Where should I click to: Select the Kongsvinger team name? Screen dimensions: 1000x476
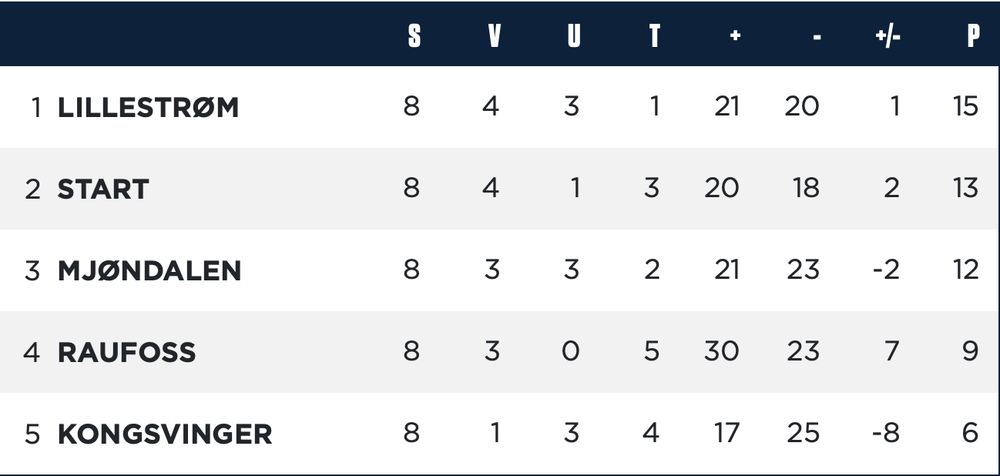[x=164, y=435]
